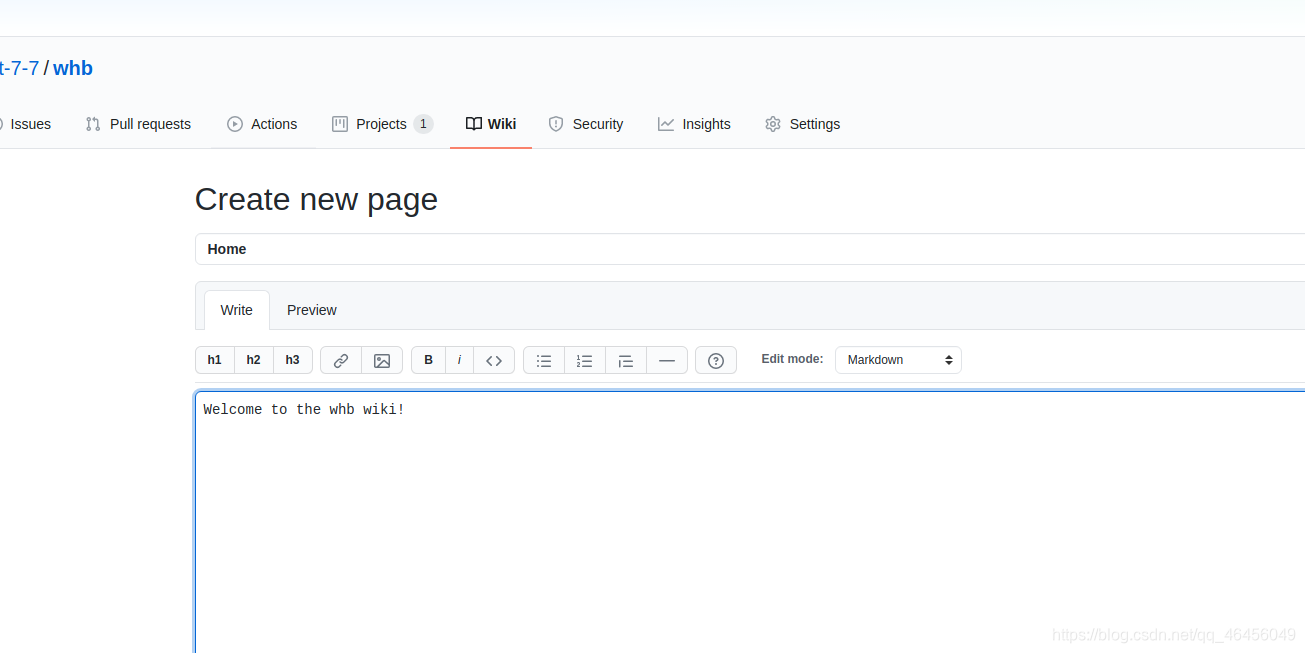The height and width of the screenshot is (653, 1305).
Task: Apply italic with the i button
Action: pos(459,360)
